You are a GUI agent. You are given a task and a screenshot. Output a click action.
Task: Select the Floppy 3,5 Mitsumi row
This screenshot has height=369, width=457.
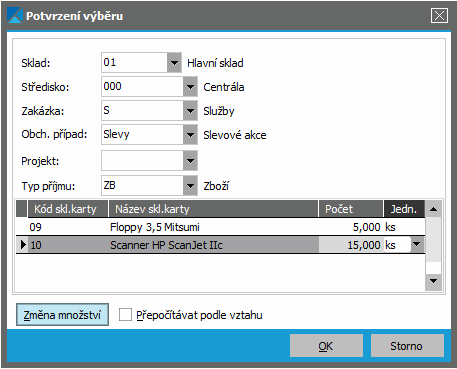[220, 227]
